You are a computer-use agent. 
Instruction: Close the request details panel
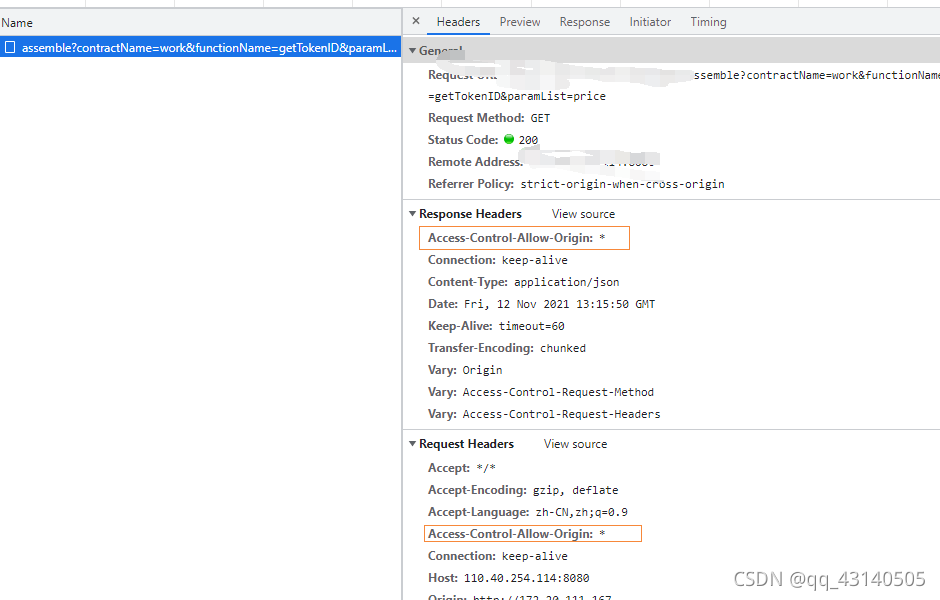pyautogui.click(x=416, y=22)
